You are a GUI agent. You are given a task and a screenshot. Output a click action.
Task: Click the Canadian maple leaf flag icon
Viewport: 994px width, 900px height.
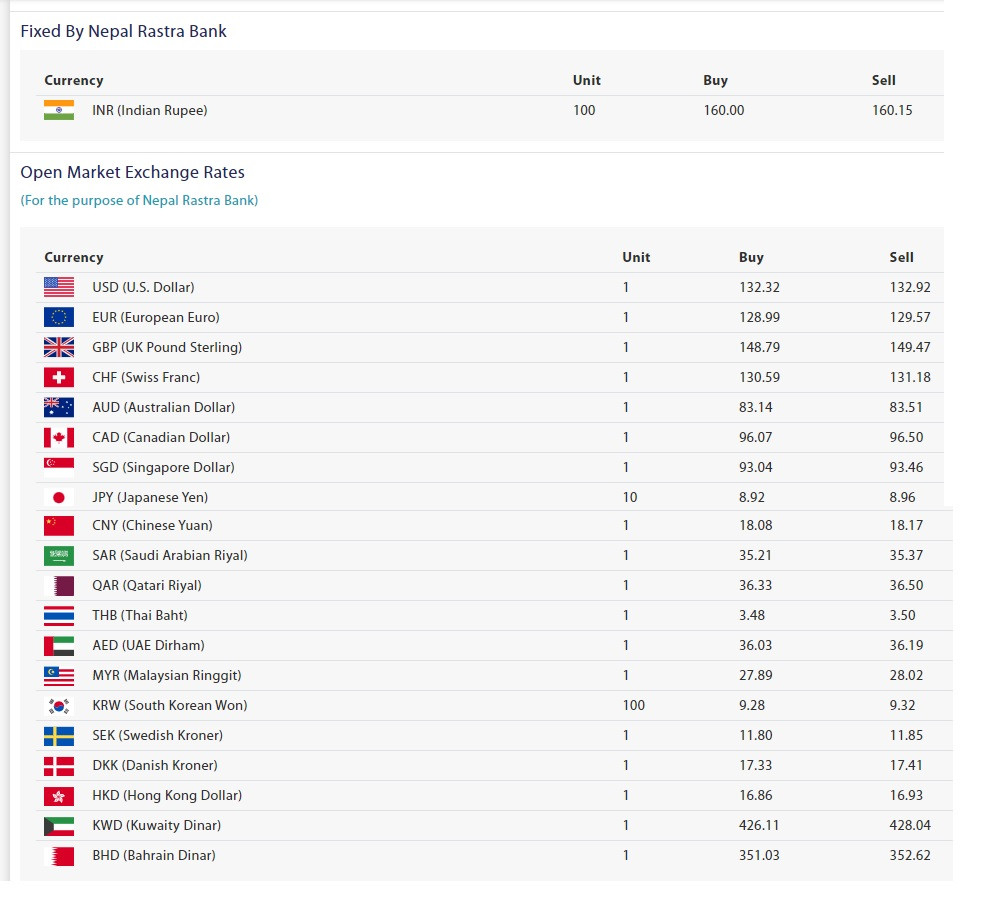(59, 437)
